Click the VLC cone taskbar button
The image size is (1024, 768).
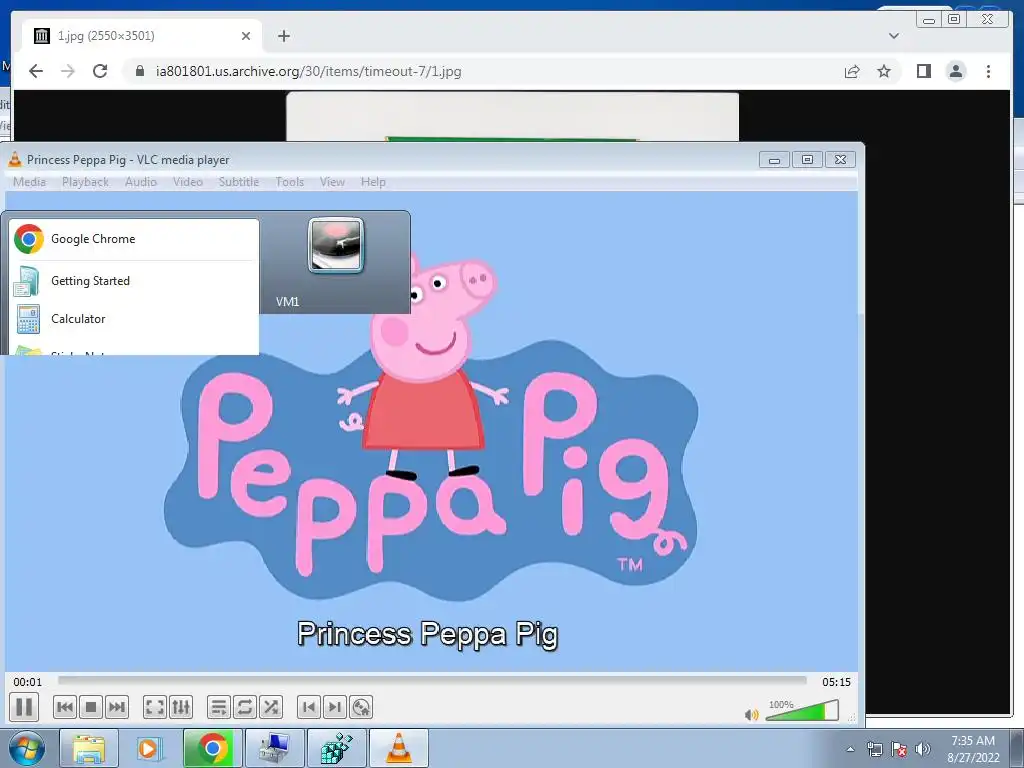398,748
